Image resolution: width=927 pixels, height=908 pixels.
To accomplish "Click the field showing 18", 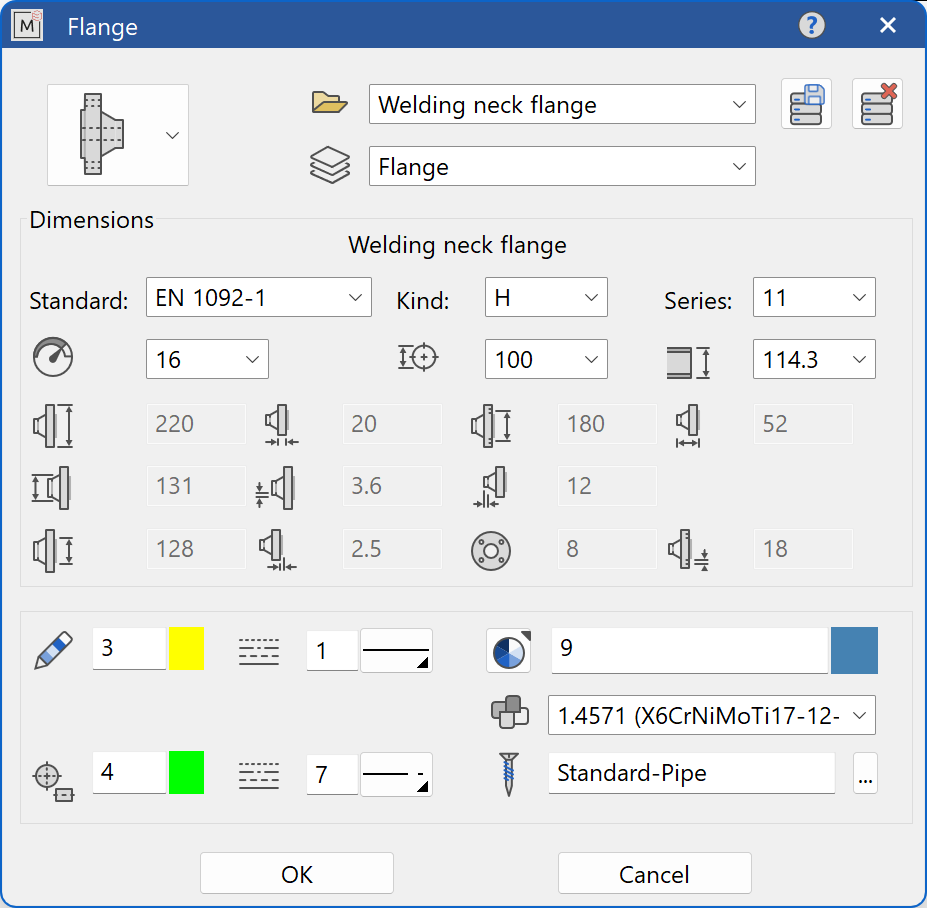I will click(x=803, y=549).
